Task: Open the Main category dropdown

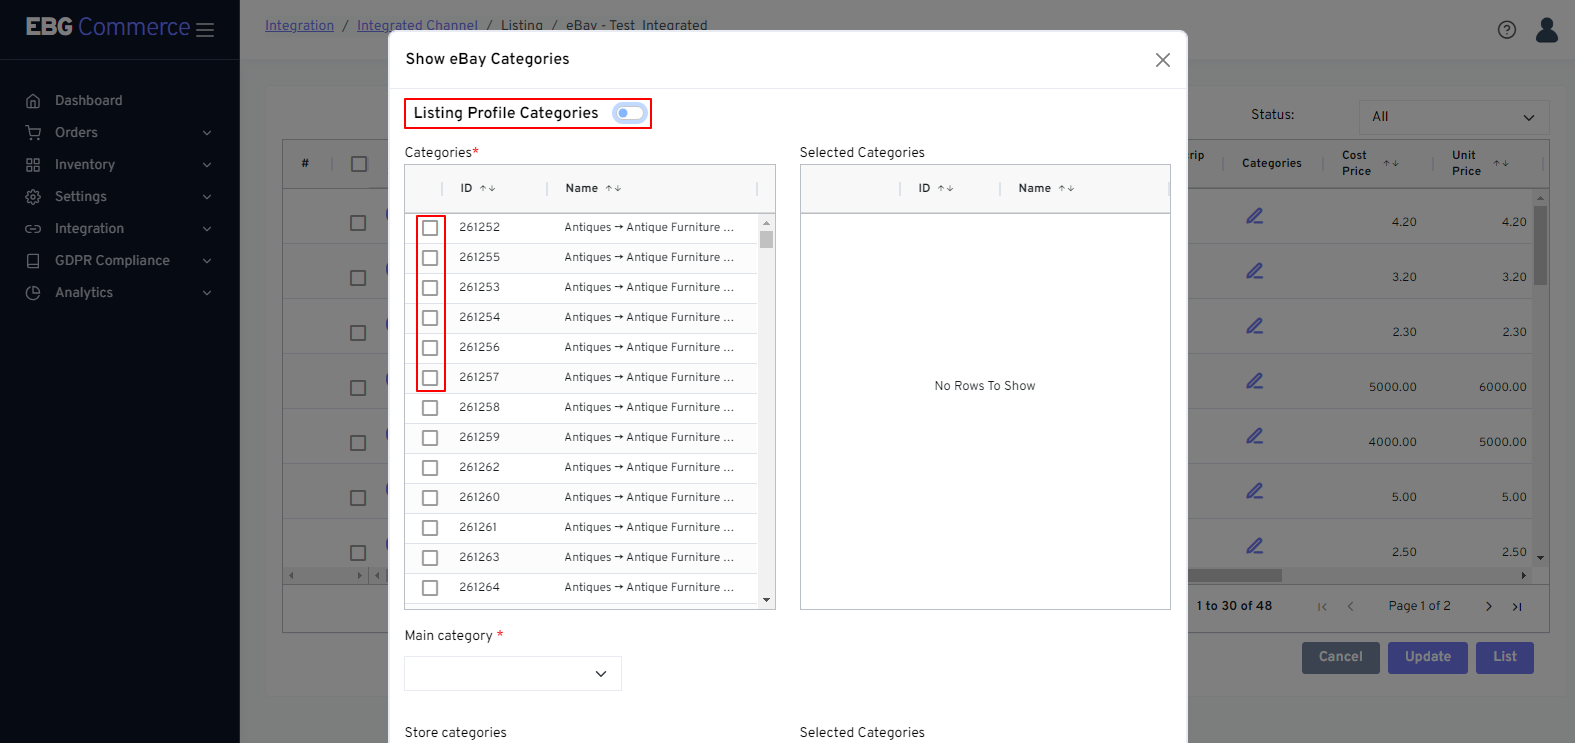Action: click(512, 674)
